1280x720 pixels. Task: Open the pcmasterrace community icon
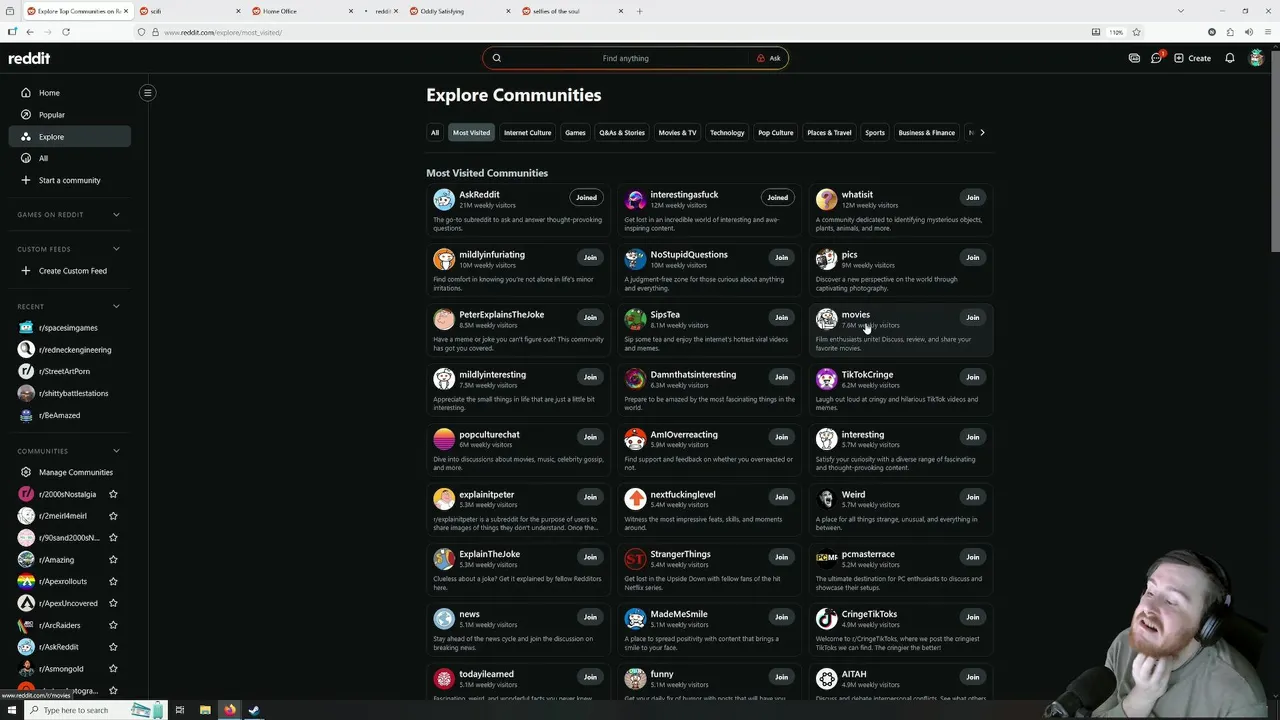point(826,558)
